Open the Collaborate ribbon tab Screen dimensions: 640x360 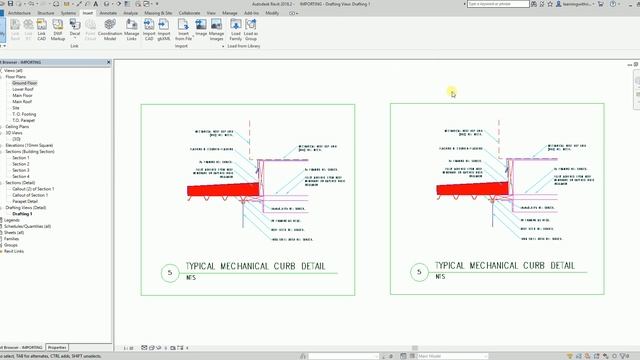click(x=189, y=13)
